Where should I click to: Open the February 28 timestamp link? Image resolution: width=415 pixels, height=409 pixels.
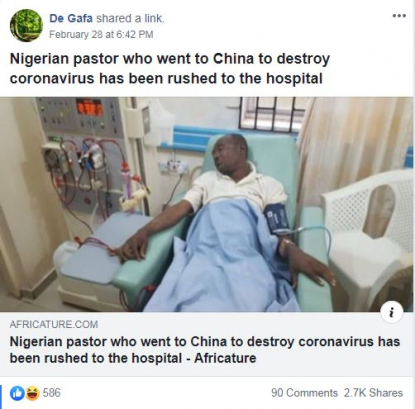click(x=101, y=34)
